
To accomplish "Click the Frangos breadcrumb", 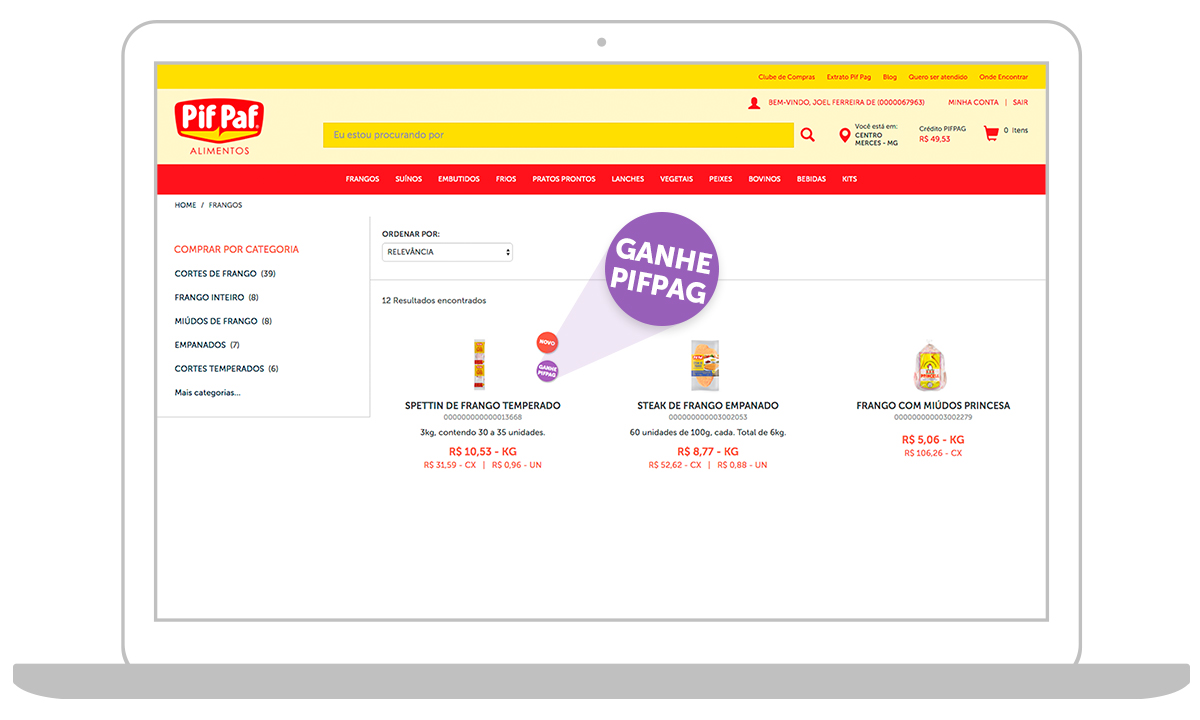I will [226, 205].
